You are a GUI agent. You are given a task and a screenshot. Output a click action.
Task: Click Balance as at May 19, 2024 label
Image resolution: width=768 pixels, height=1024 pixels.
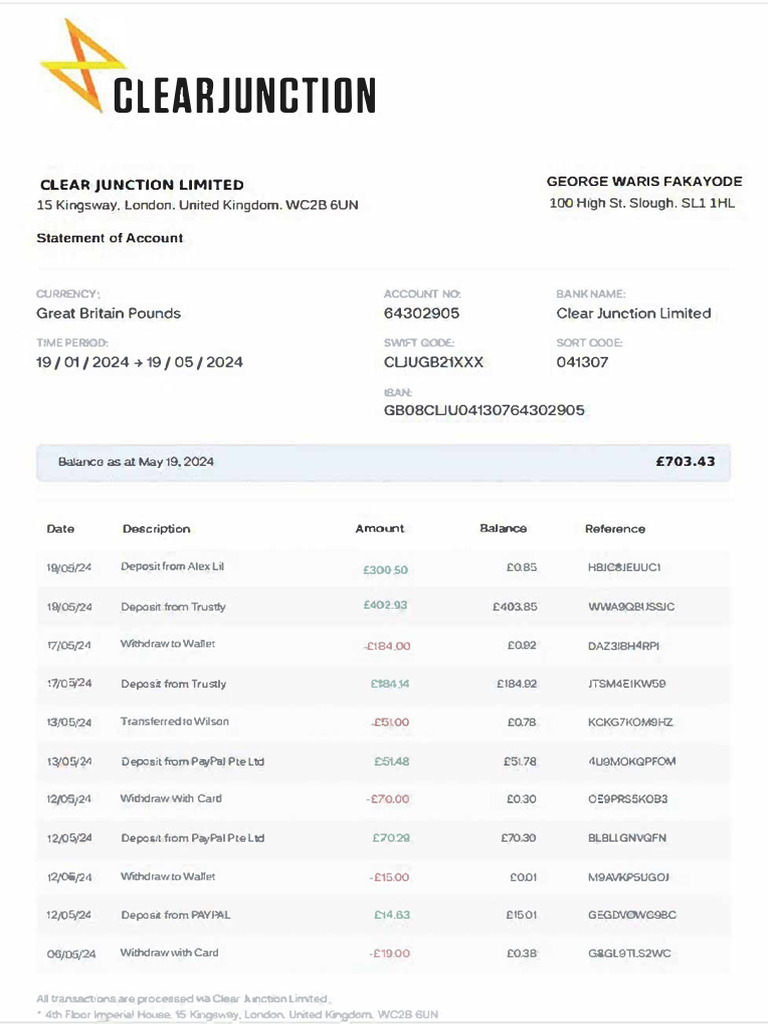click(x=136, y=462)
